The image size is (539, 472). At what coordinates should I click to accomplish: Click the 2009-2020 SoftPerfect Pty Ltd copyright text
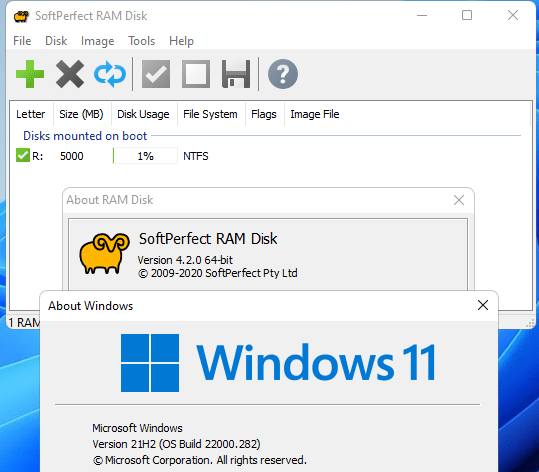pos(218,273)
